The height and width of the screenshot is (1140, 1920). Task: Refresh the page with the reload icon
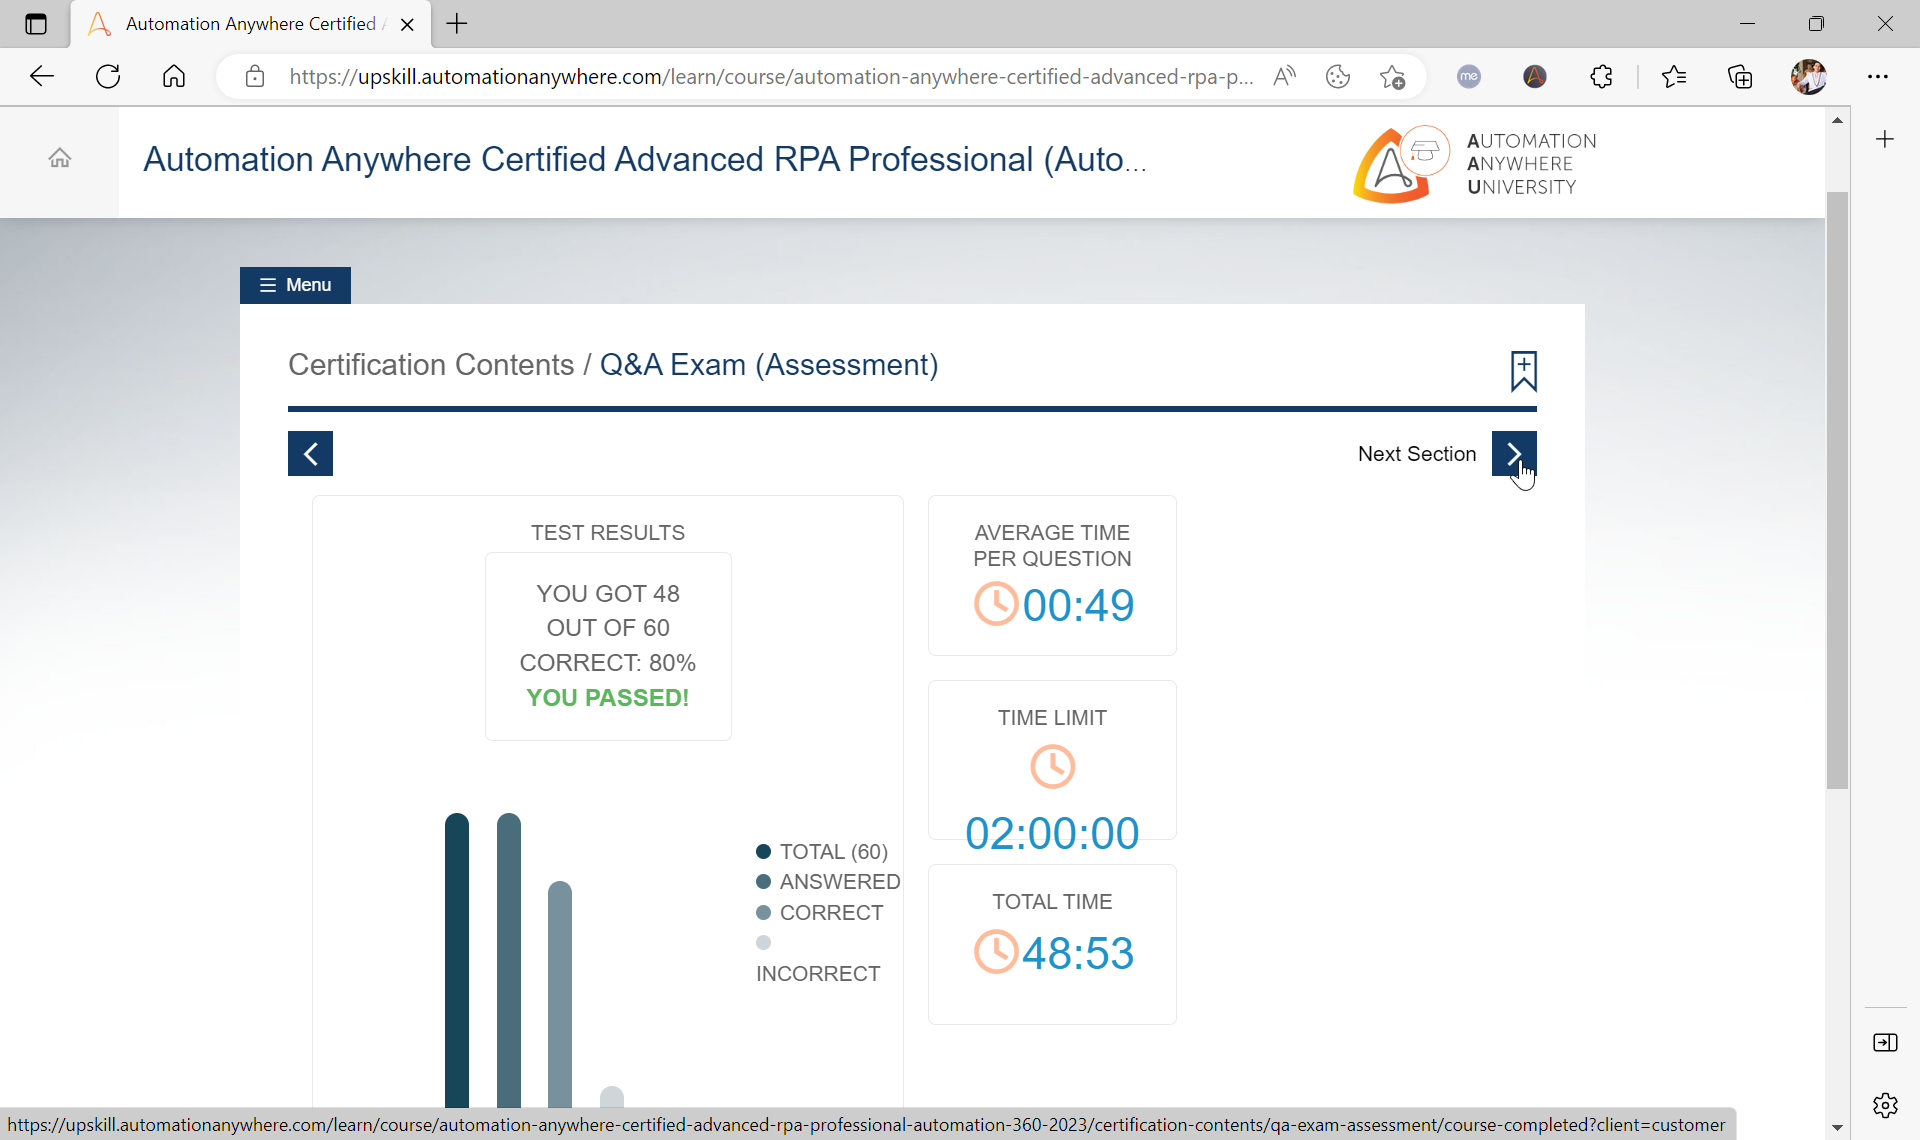click(108, 76)
